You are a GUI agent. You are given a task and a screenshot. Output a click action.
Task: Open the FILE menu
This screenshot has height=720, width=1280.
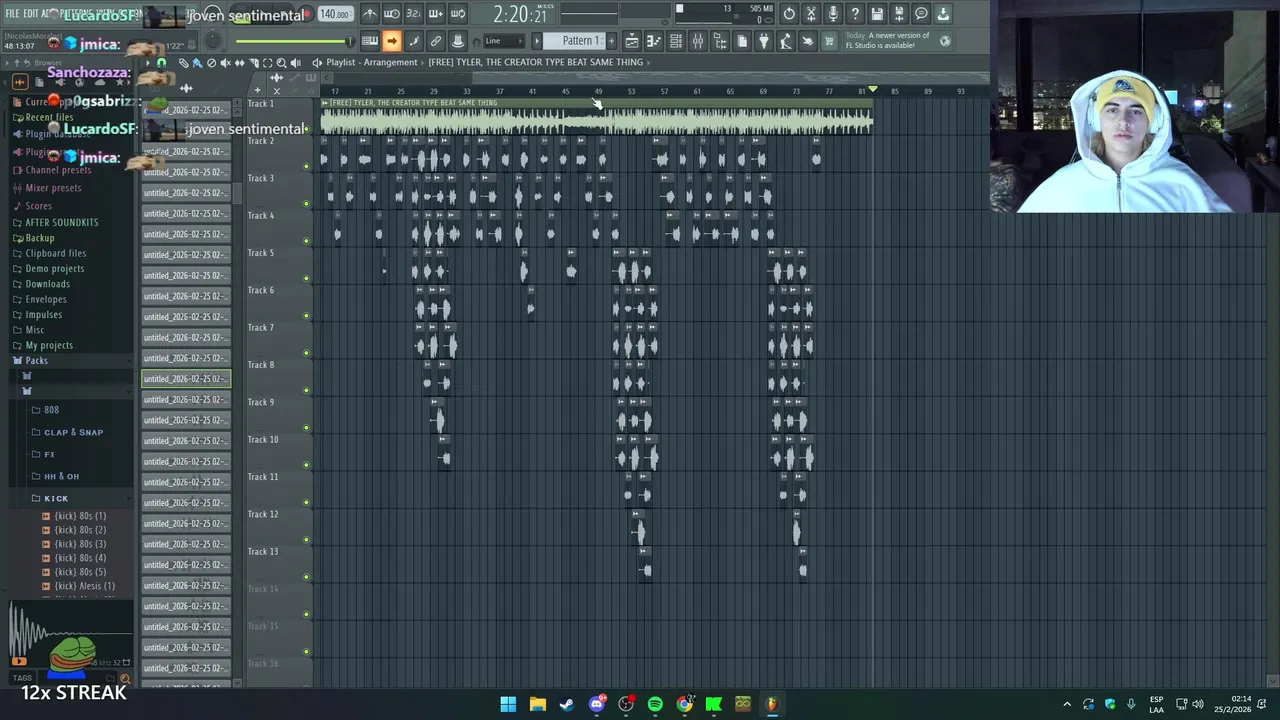pyautogui.click(x=12, y=14)
